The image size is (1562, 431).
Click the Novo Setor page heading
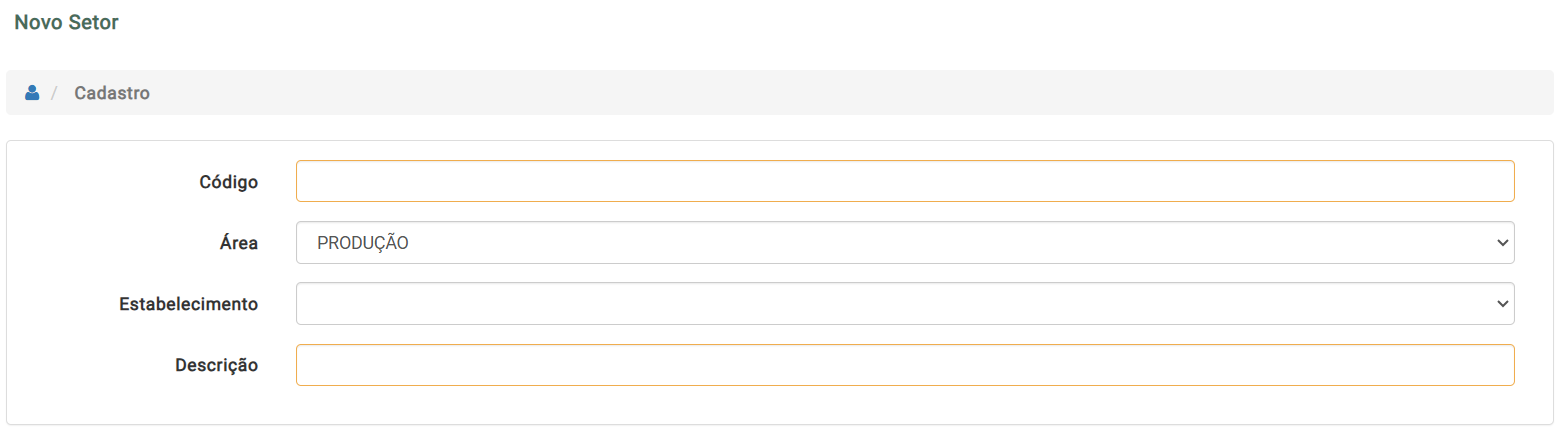(67, 22)
